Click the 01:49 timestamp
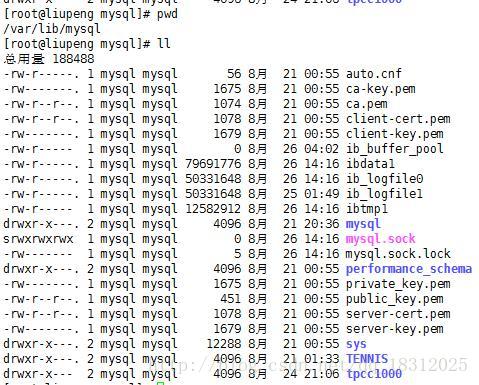This screenshot has width=479, height=385. point(322,194)
